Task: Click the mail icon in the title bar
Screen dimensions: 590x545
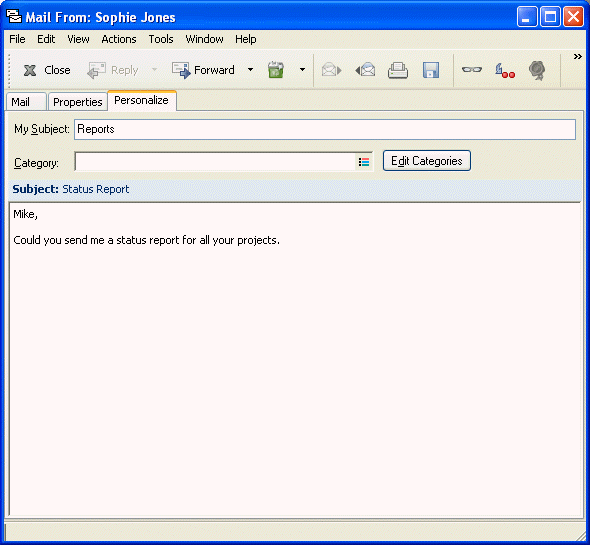Action: click(14, 17)
